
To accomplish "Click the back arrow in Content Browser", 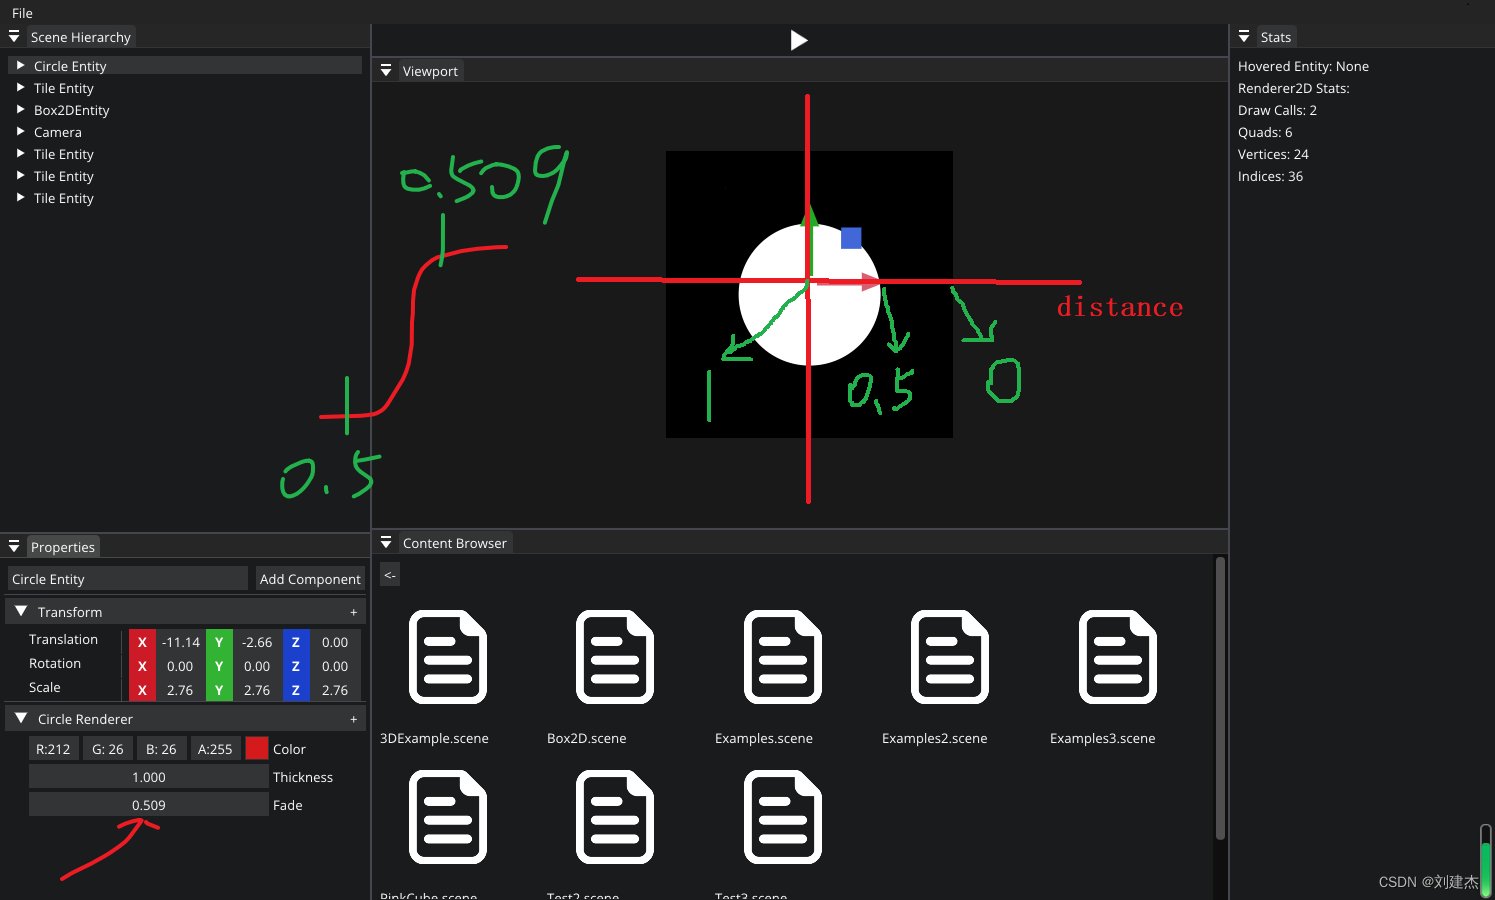I will click(389, 574).
